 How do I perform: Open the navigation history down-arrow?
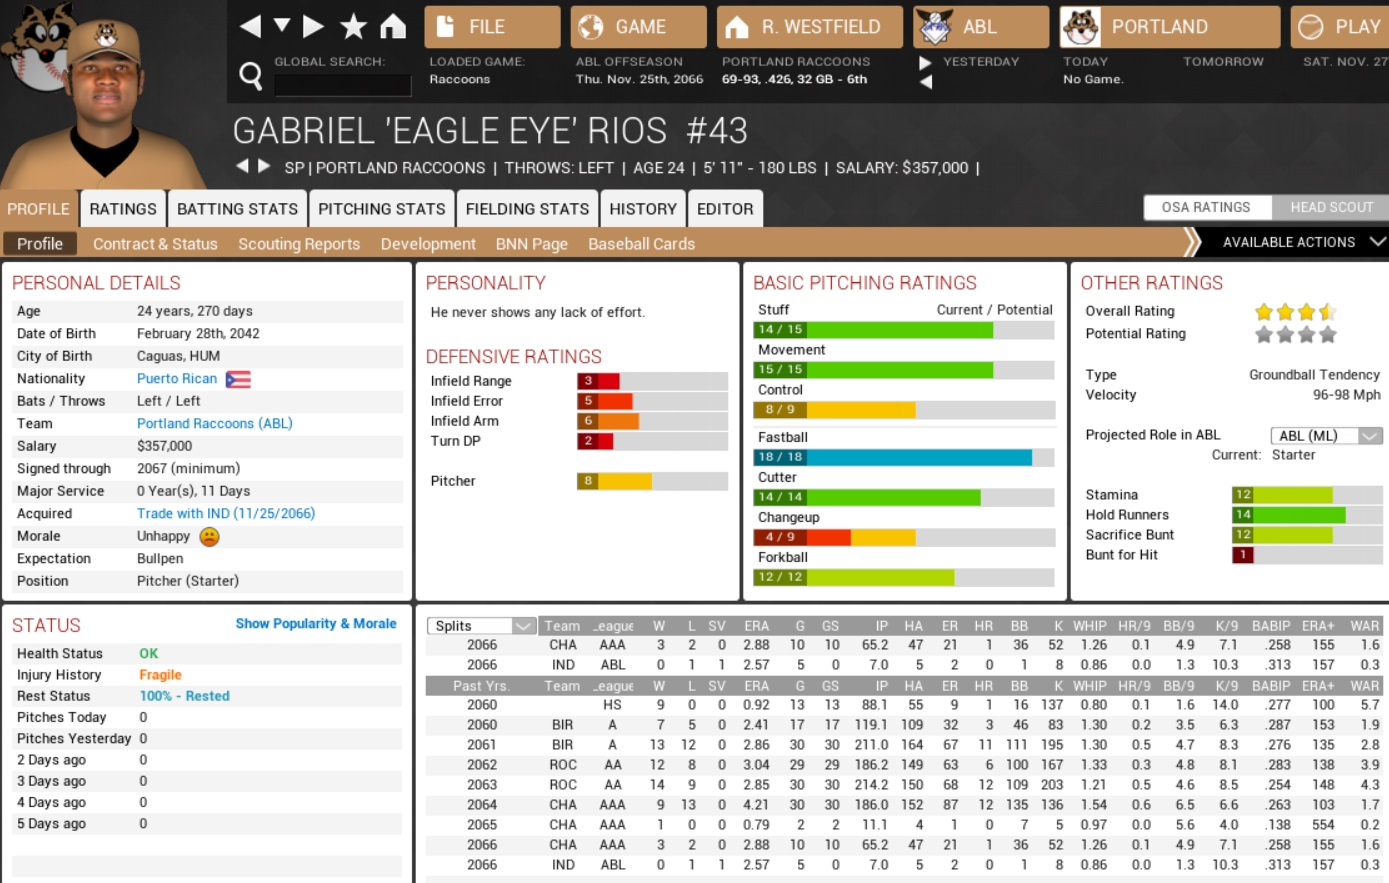(x=282, y=26)
